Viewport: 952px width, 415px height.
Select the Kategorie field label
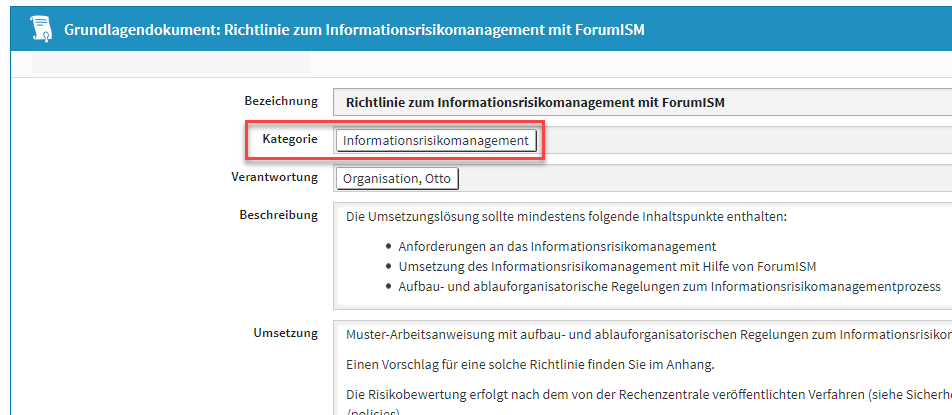(x=290, y=139)
